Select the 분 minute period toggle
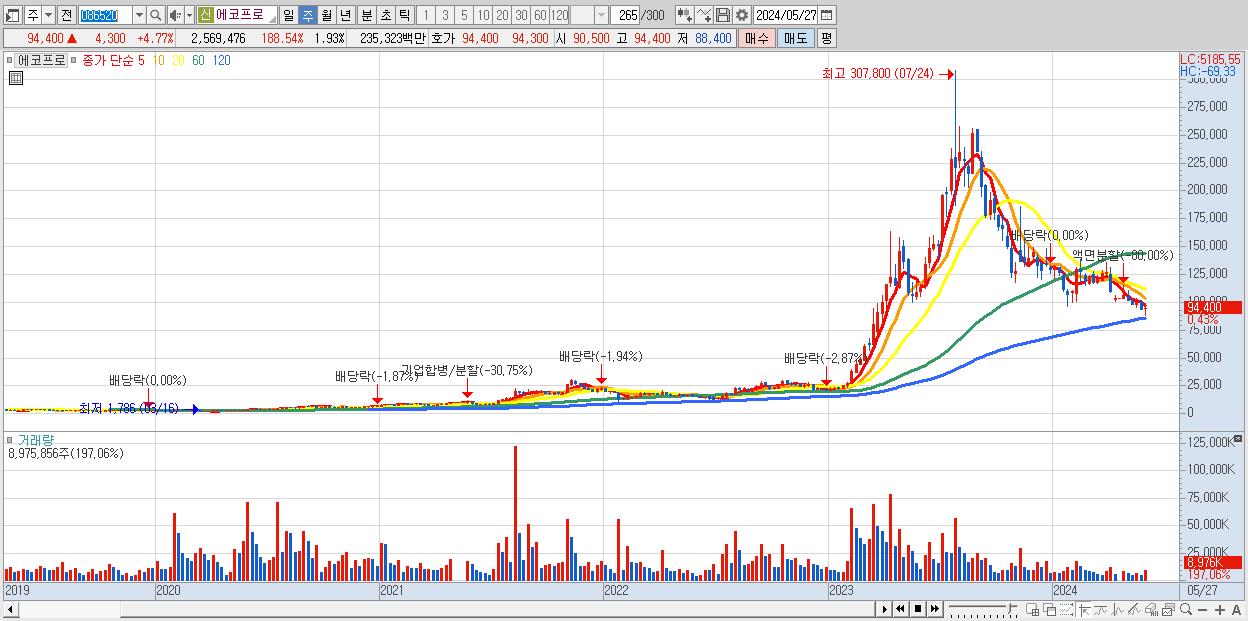Image resolution: width=1248 pixels, height=621 pixels. [366, 16]
